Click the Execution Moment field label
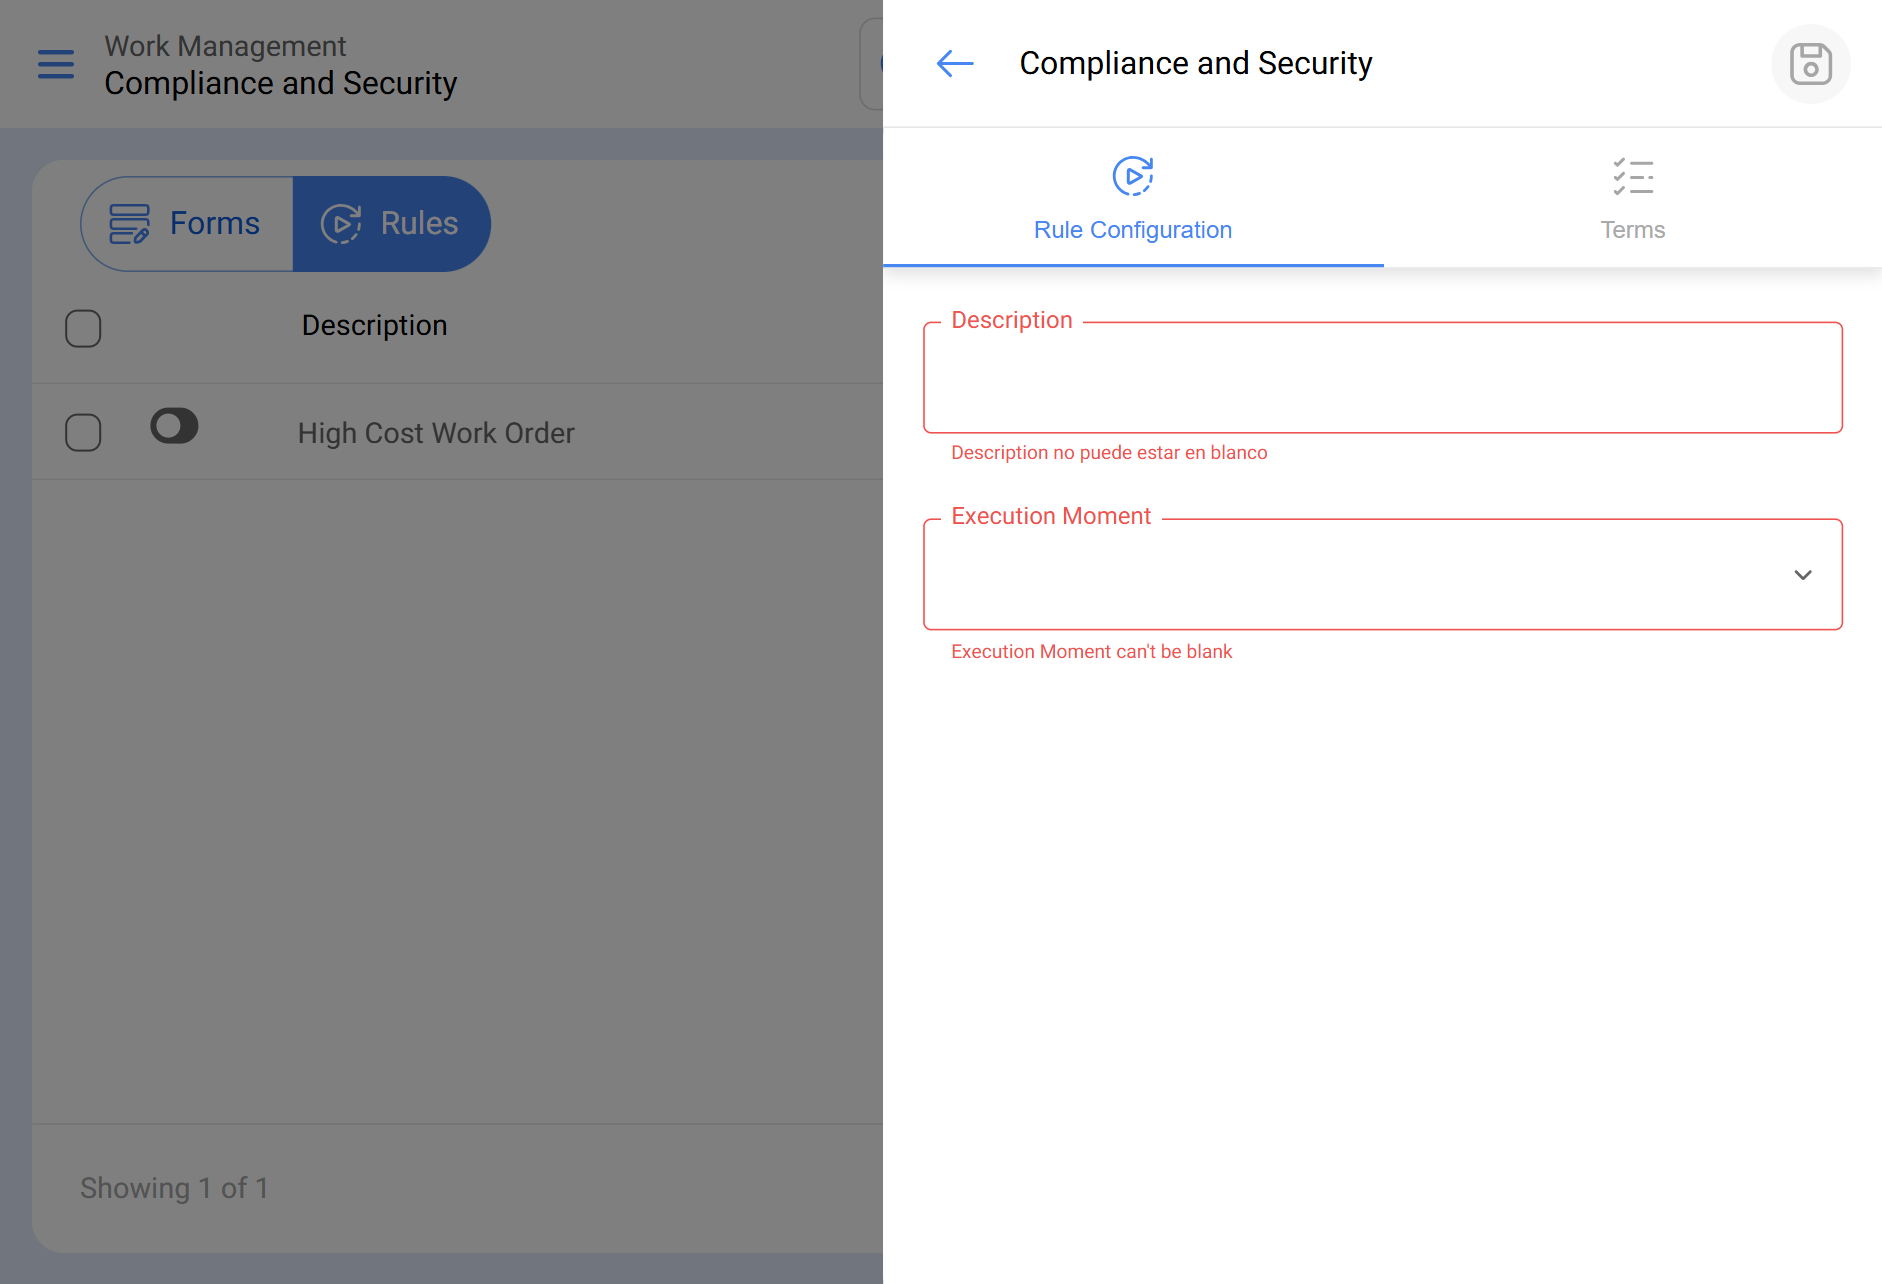Screen dimensions: 1882x1284 [x=1050, y=516]
